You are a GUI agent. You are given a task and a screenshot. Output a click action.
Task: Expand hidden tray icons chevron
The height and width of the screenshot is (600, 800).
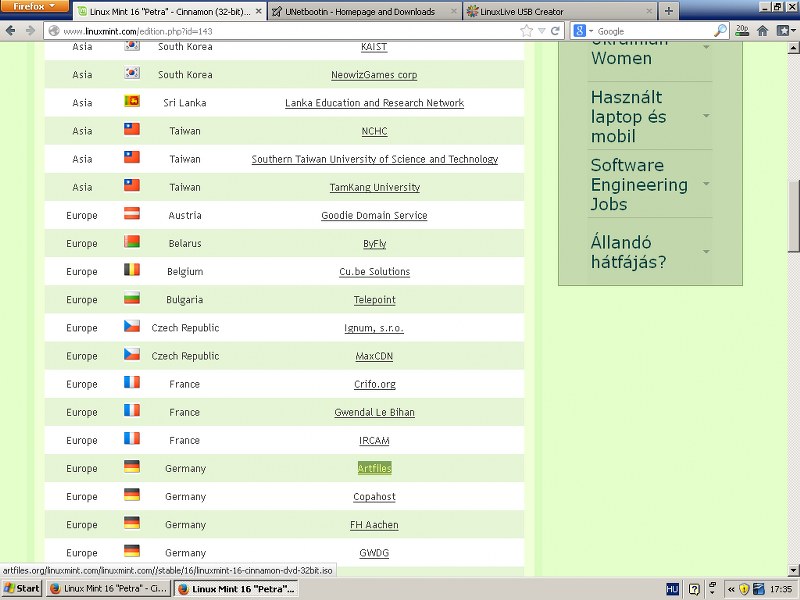731,589
